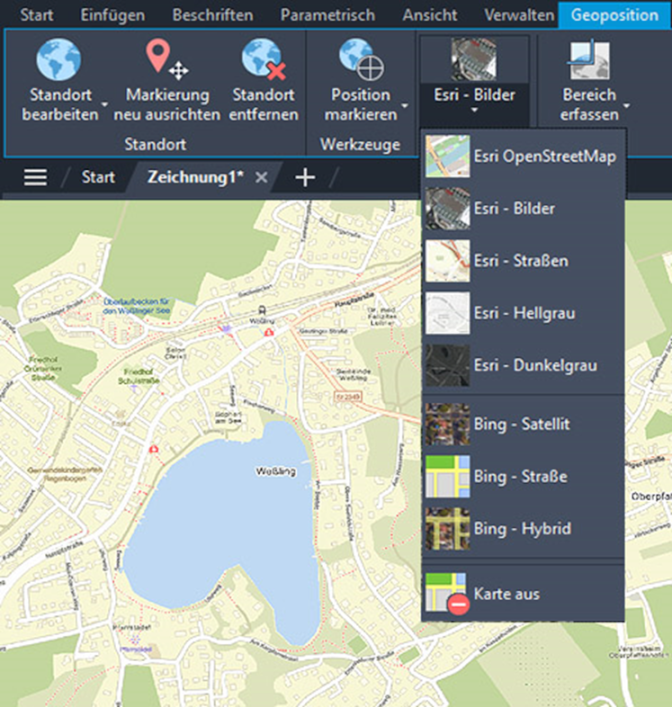Click the Position markieren globe icon
Image resolution: width=672 pixels, height=707 pixels.
tap(360, 60)
